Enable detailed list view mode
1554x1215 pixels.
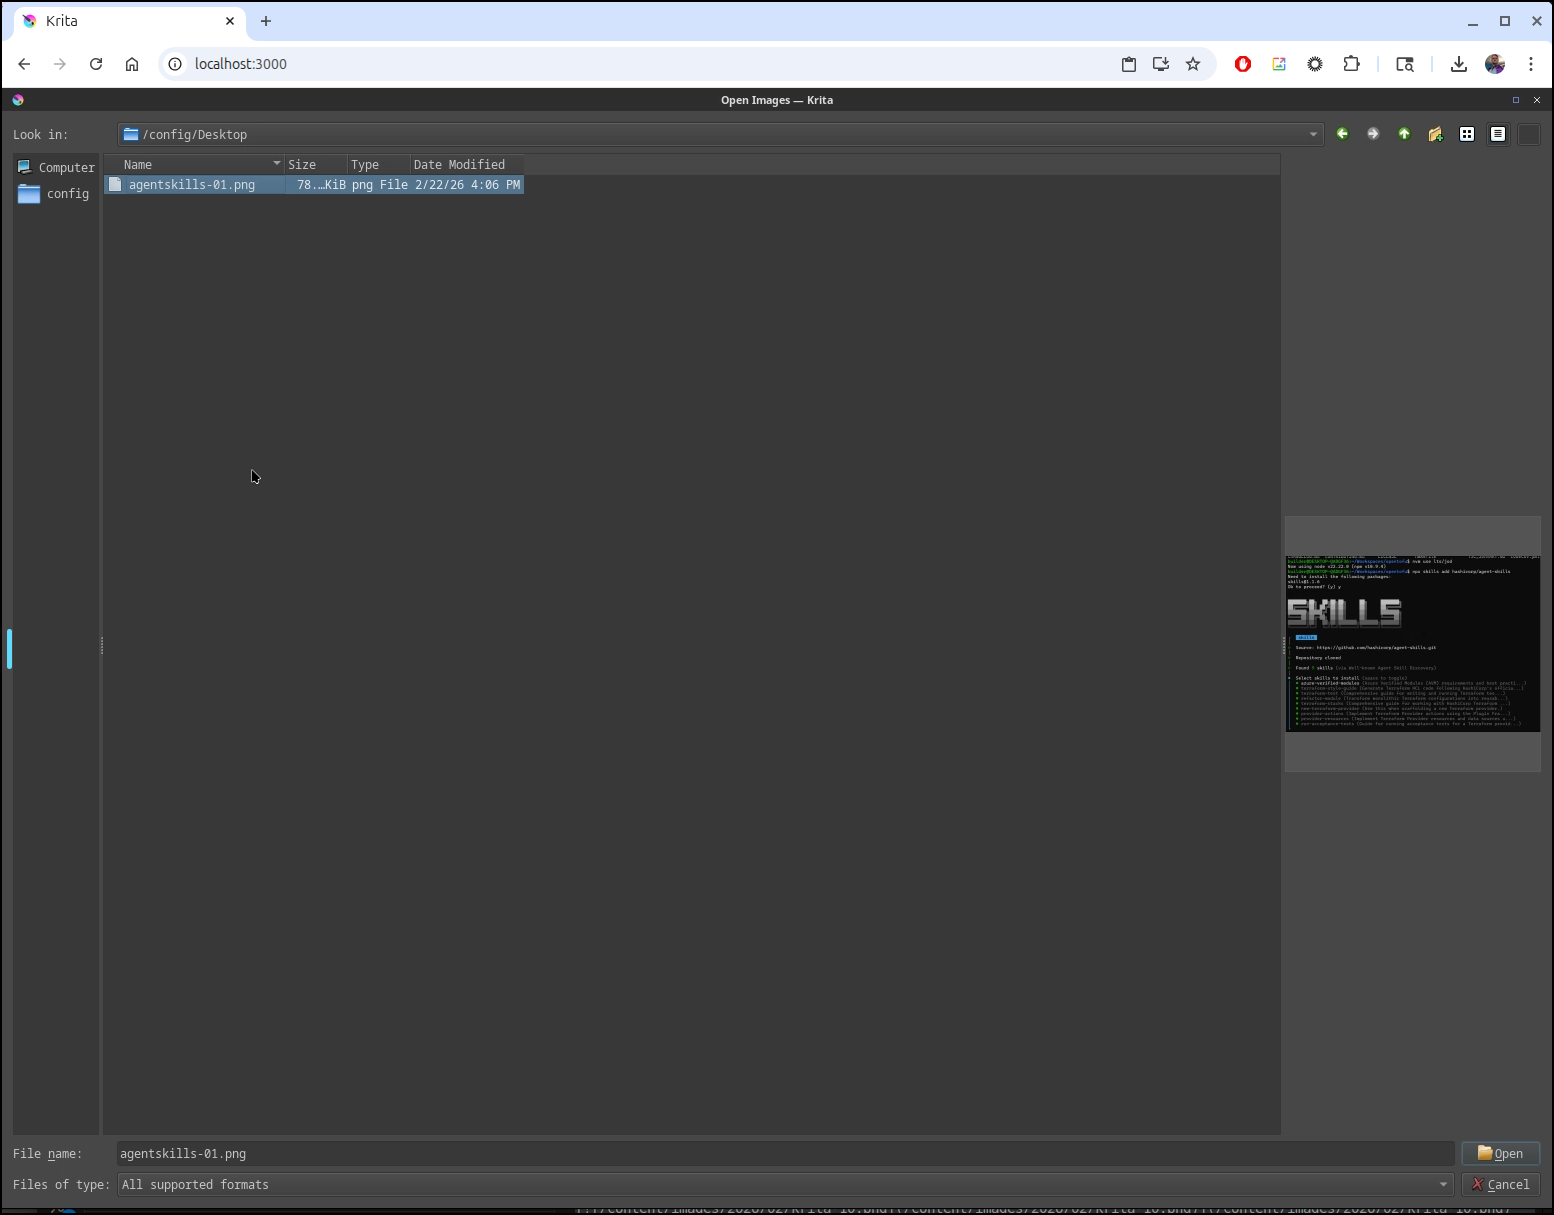(x=1498, y=133)
